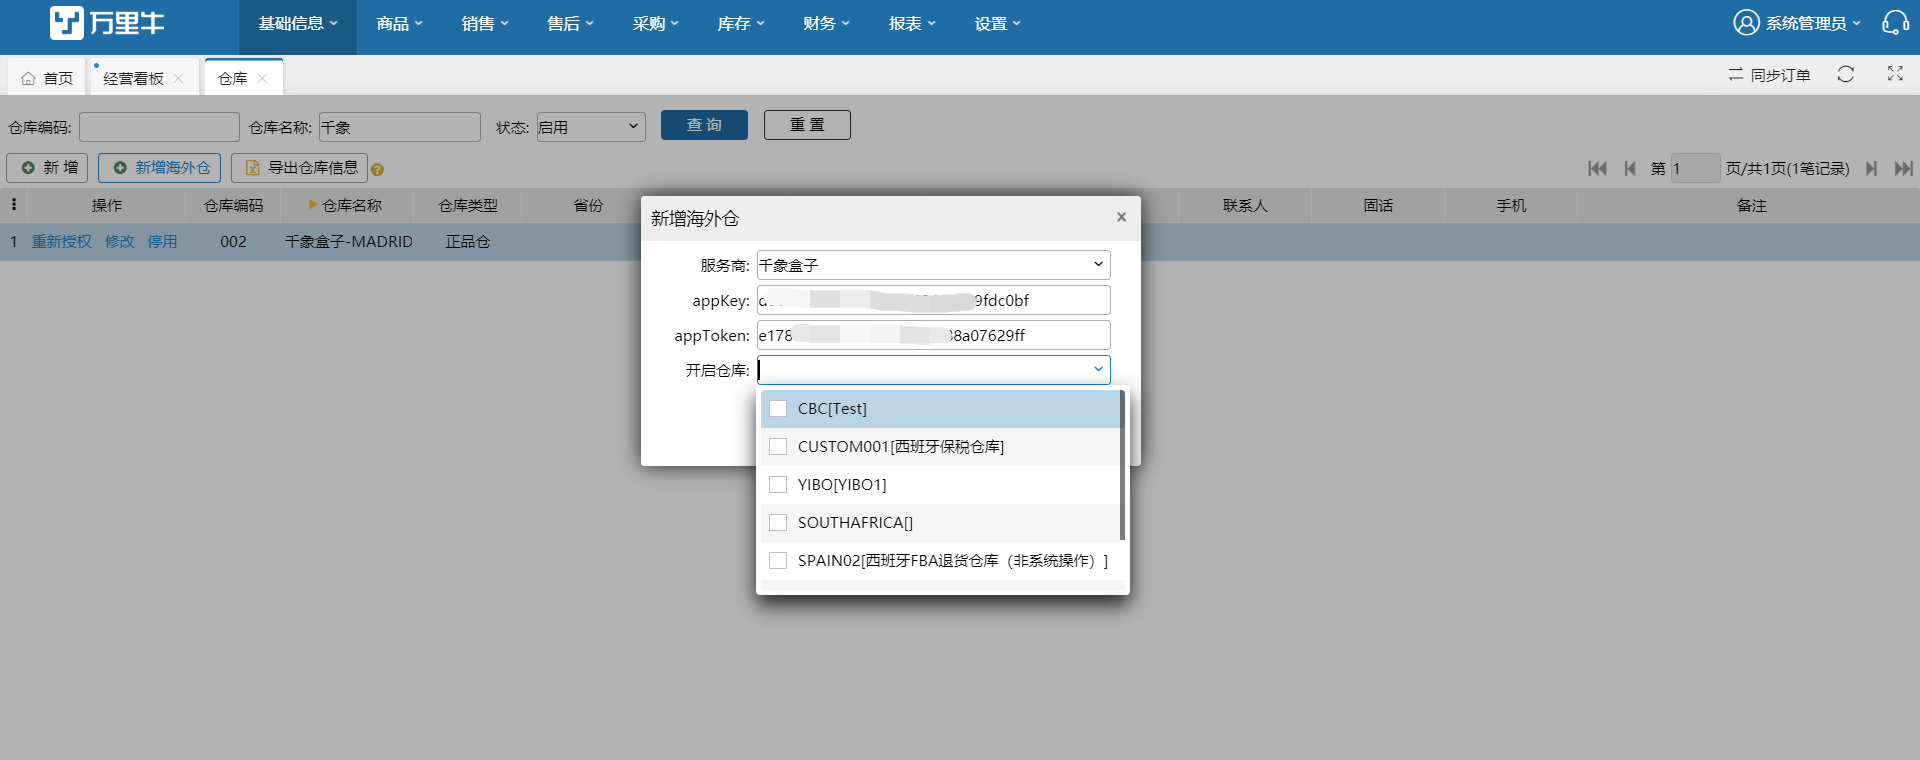Viewport: 1920px width, 760px height.
Task: Click the 同步订单 sync icon
Action: (1736, 75)
